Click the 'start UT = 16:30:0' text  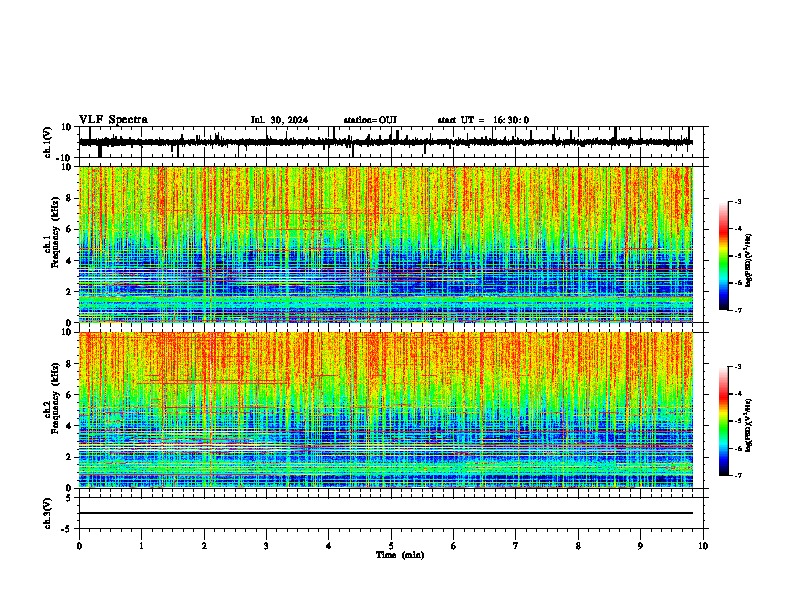coord(483,120)
